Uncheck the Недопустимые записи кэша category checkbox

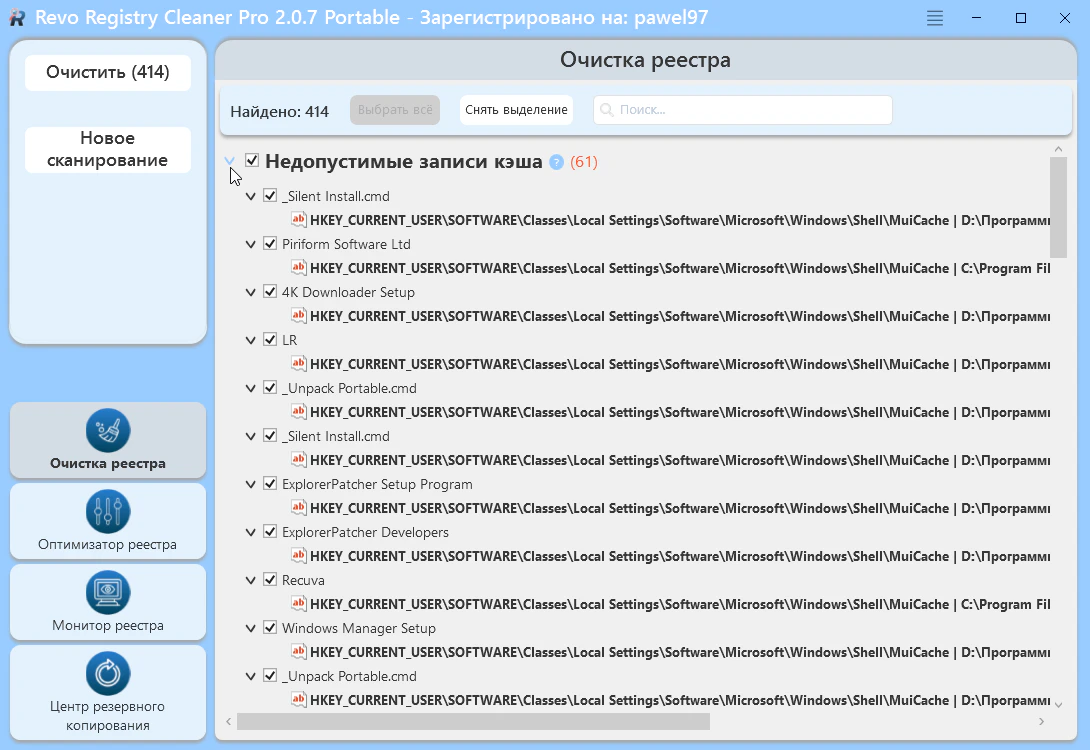click(x=252, y=161)
